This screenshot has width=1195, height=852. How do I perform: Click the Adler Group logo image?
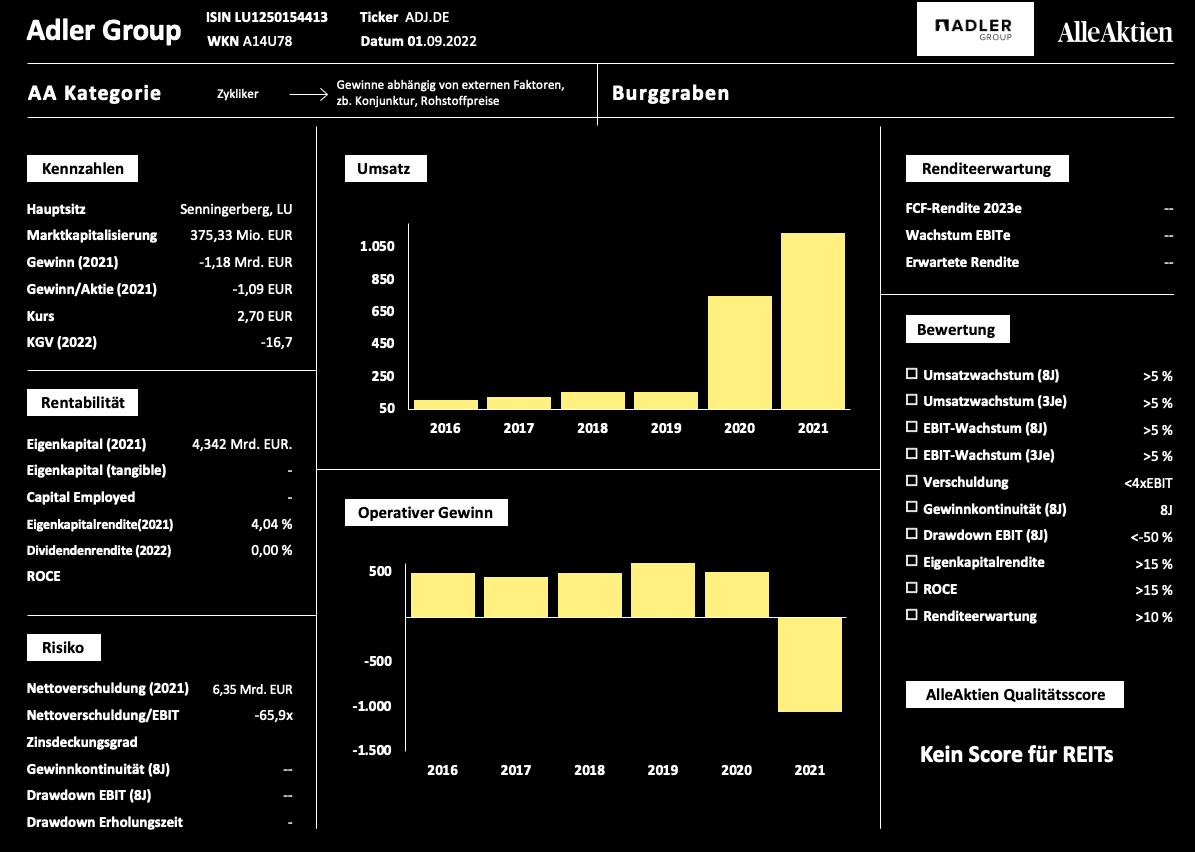pos(975,29)
